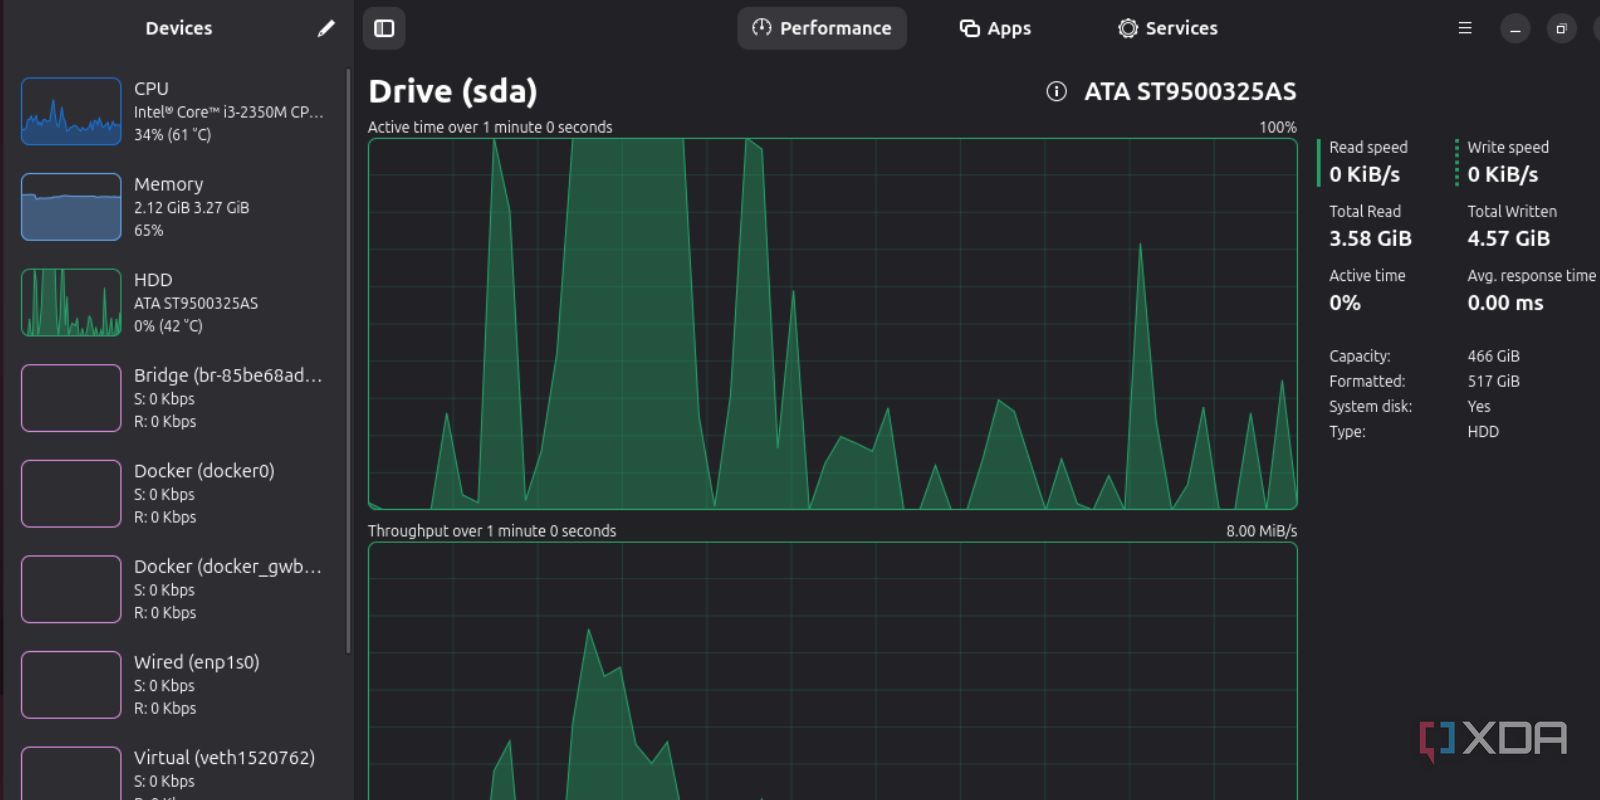
Task: Restore or maximize the window
Action: pyautogui.click(x=1561, y=28)
